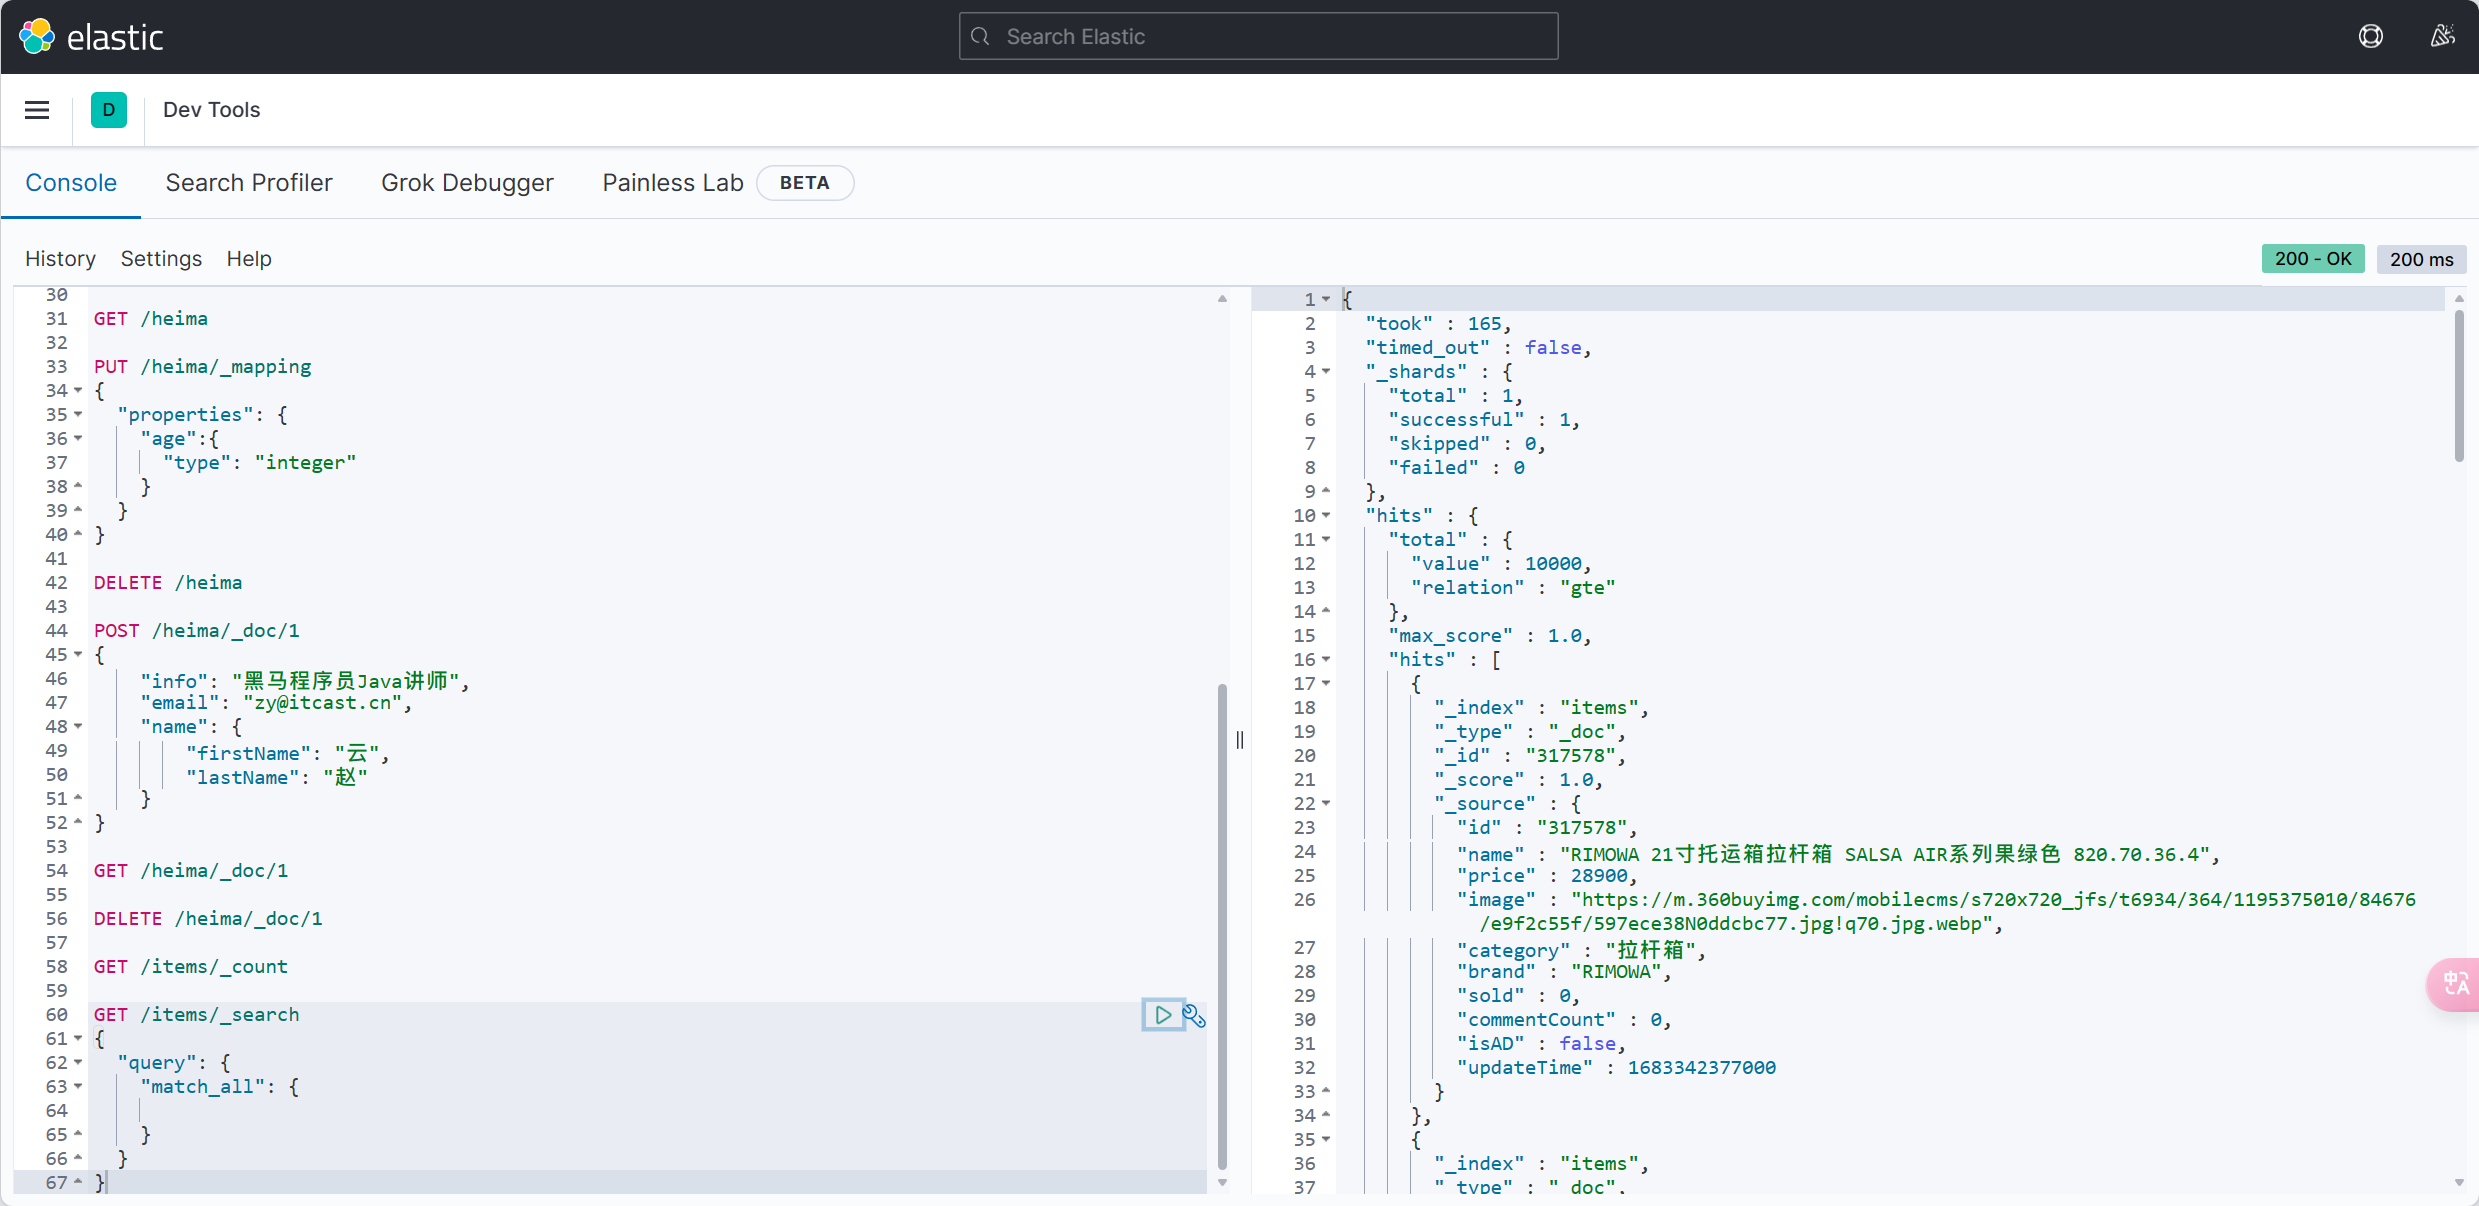Fold the "_shards" object at output line 4
The height and width of the screenshot is (1206, 2479).
coord(1326,372)
